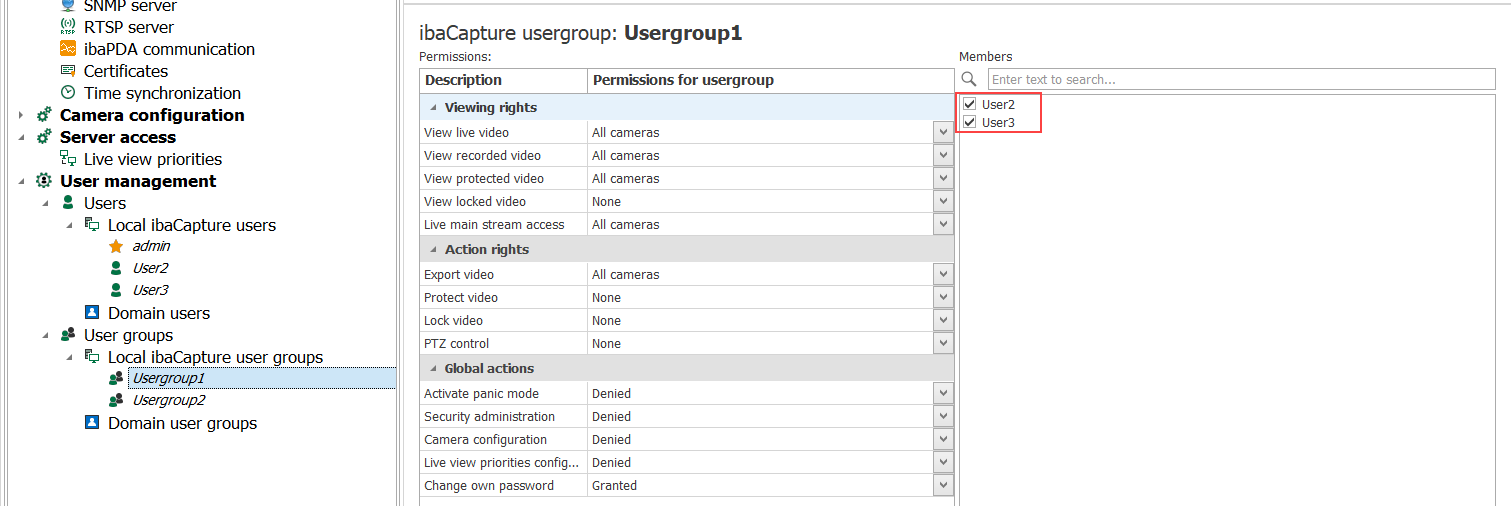Viewport: 1511px width, 506px height.
Task: Collapse the Server access tree node
Action: 21,137
